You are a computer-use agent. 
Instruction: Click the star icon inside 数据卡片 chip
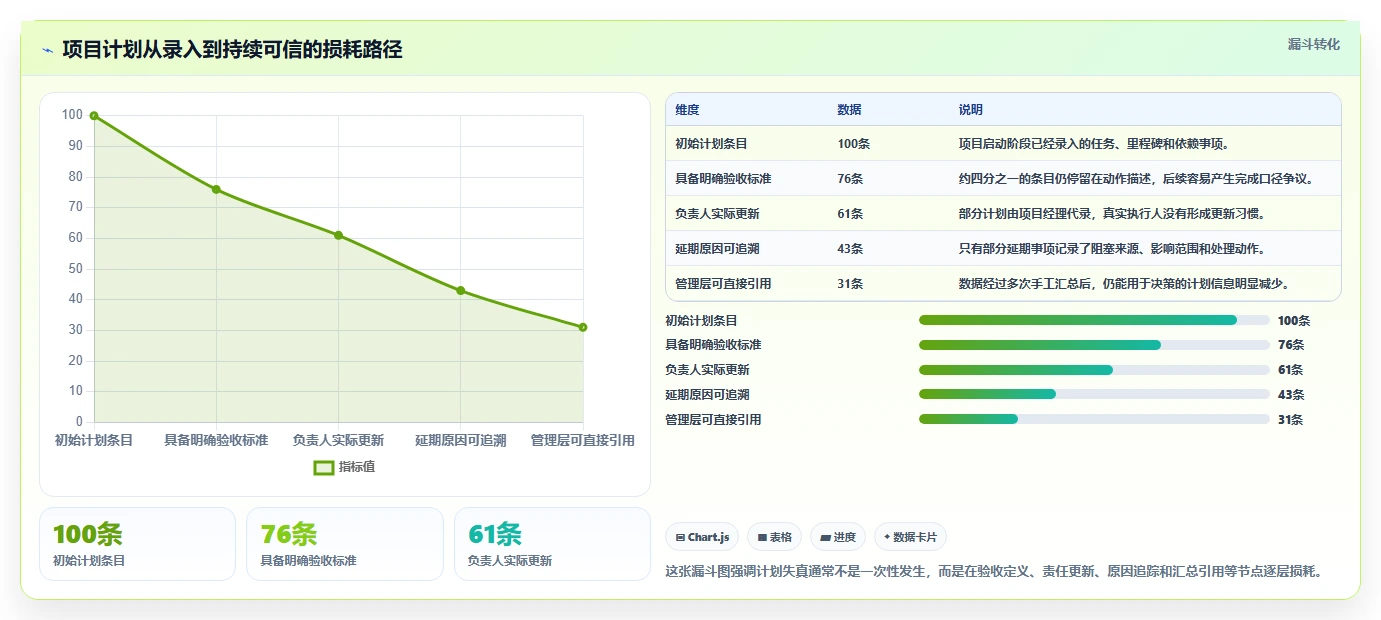(x=887, y=538)
